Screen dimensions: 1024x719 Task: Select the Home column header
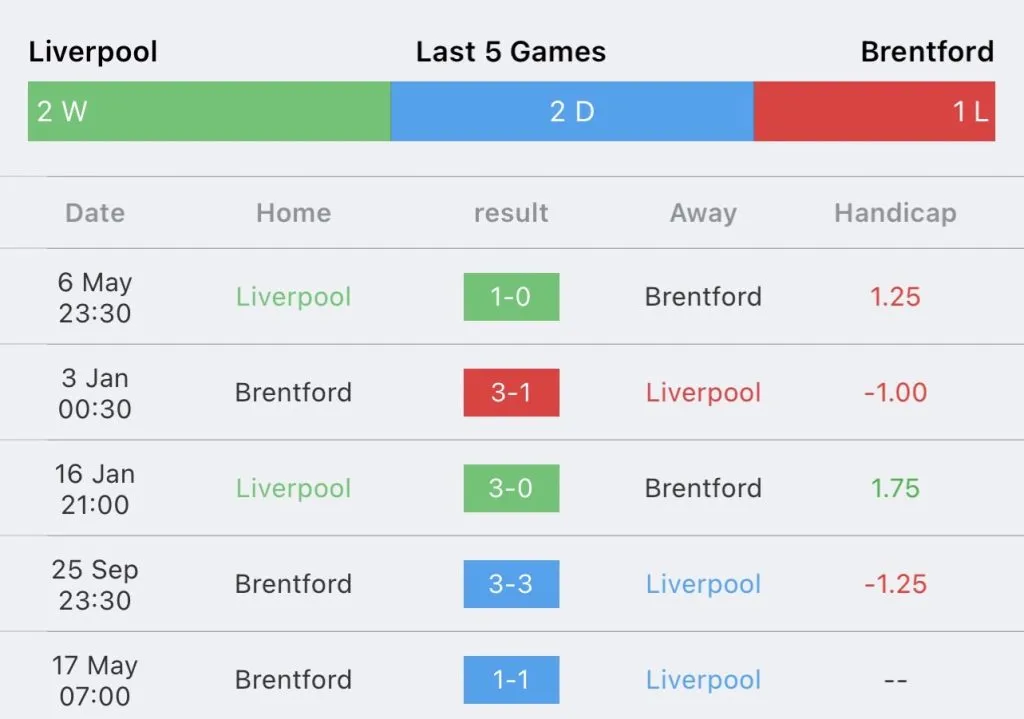293,213
